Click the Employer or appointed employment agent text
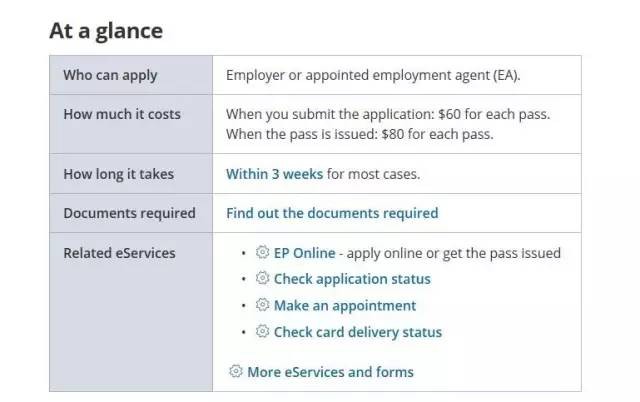The height and width of the screenshot is (402, 640). click(x=373, y=75)
